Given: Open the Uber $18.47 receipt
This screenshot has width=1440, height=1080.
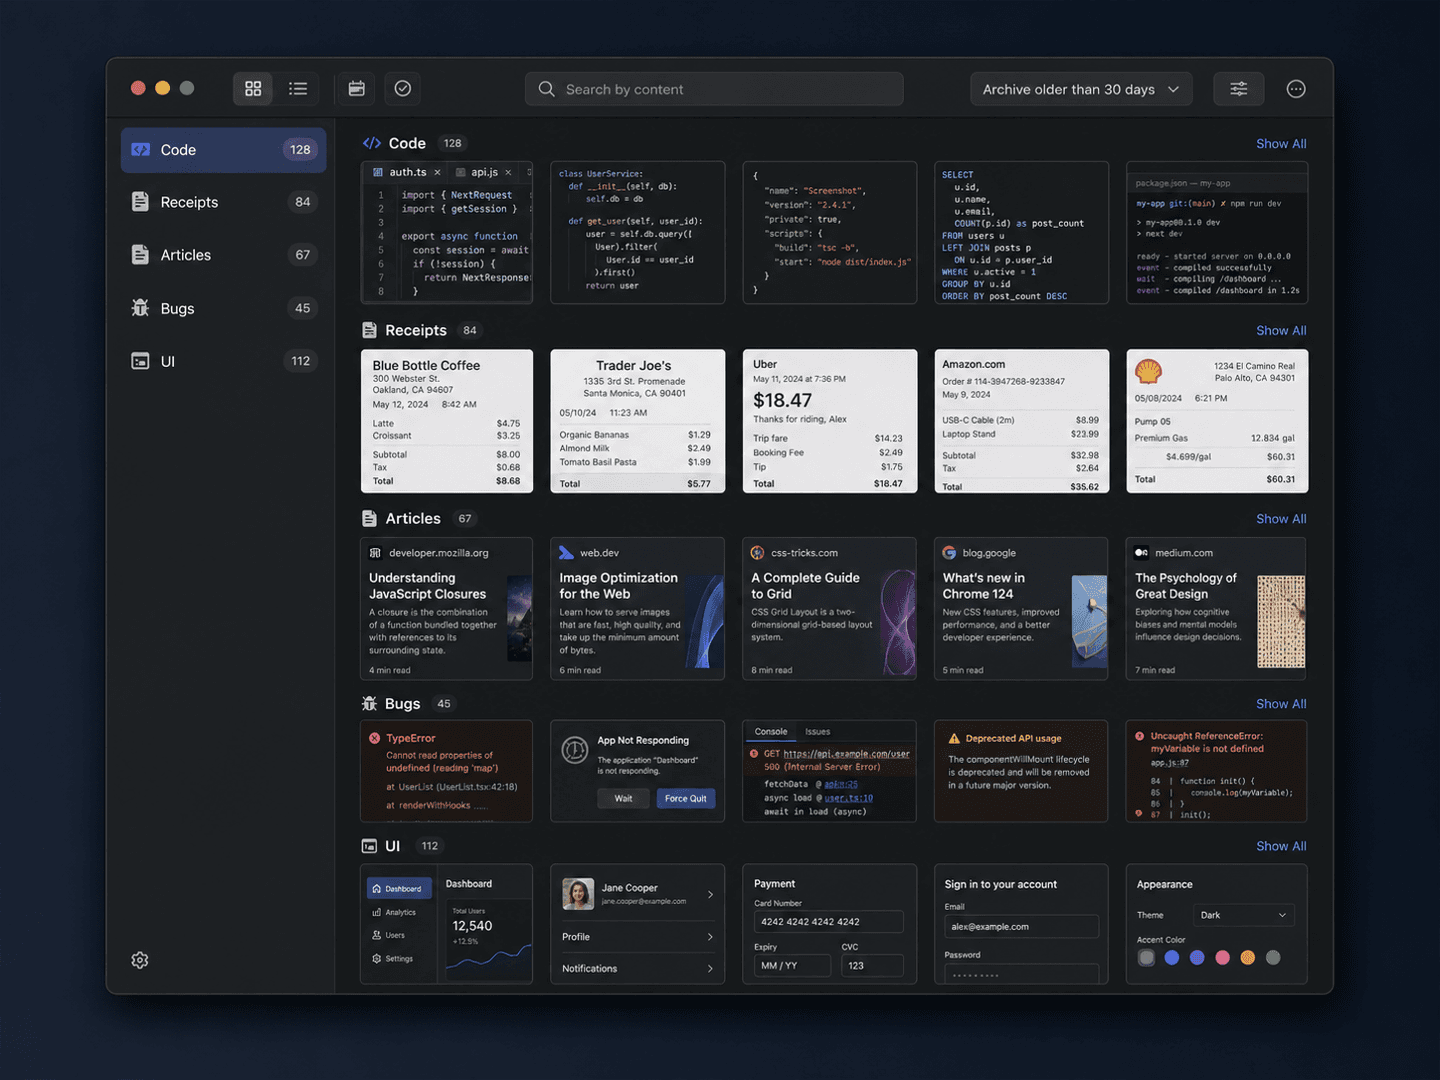Looking at the screenshot, I should pyautogui.click(x=830, y=421).
